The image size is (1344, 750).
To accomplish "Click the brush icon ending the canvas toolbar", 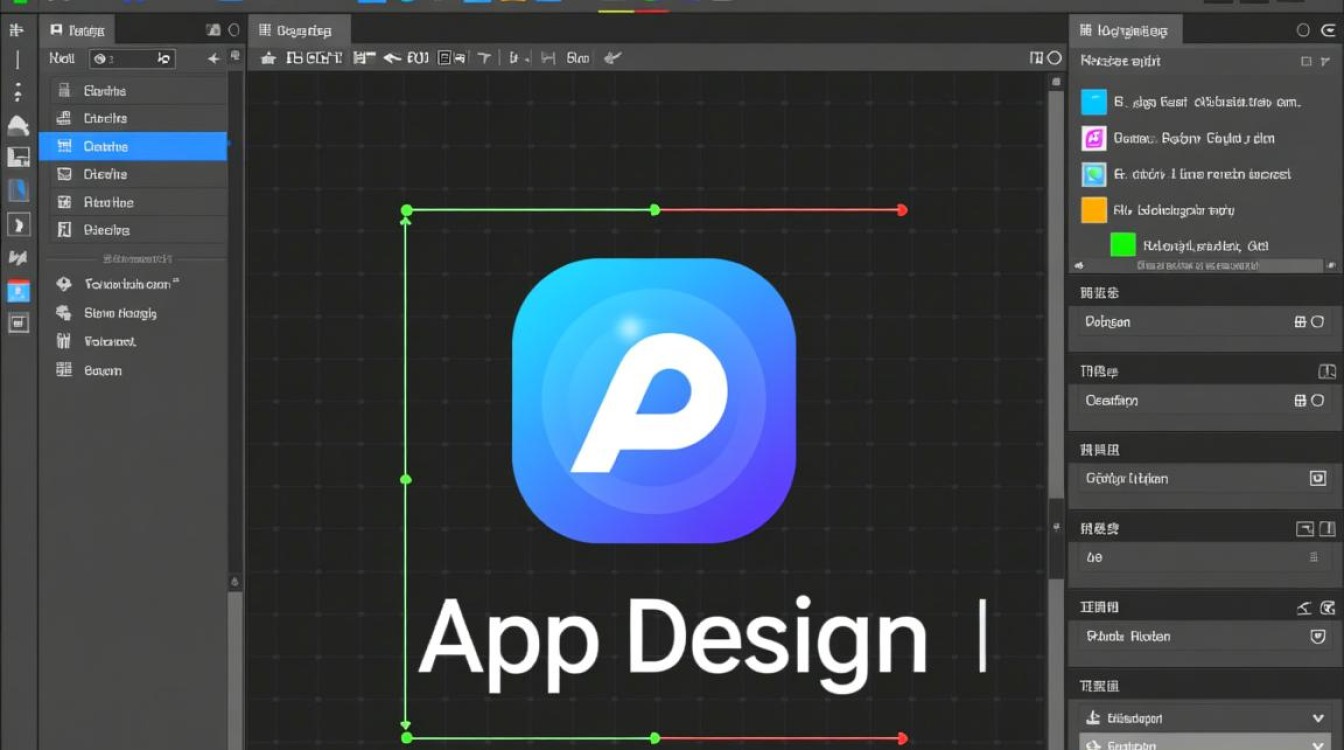I will pyautogui.click(x=613, y=58).
